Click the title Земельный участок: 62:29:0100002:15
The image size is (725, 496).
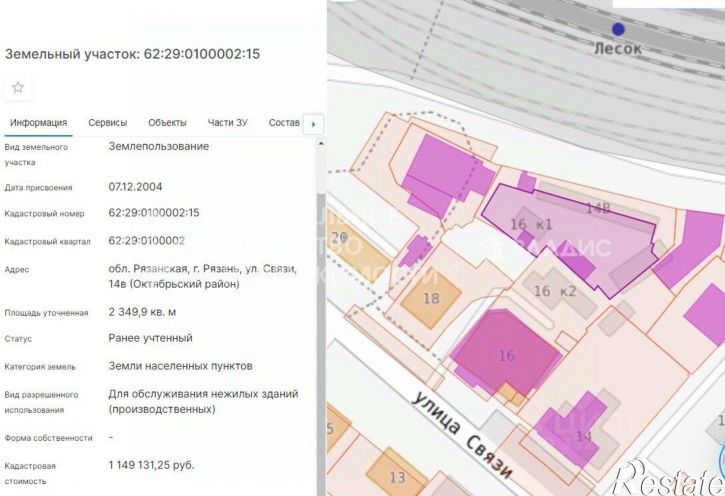tap(132, 54)
